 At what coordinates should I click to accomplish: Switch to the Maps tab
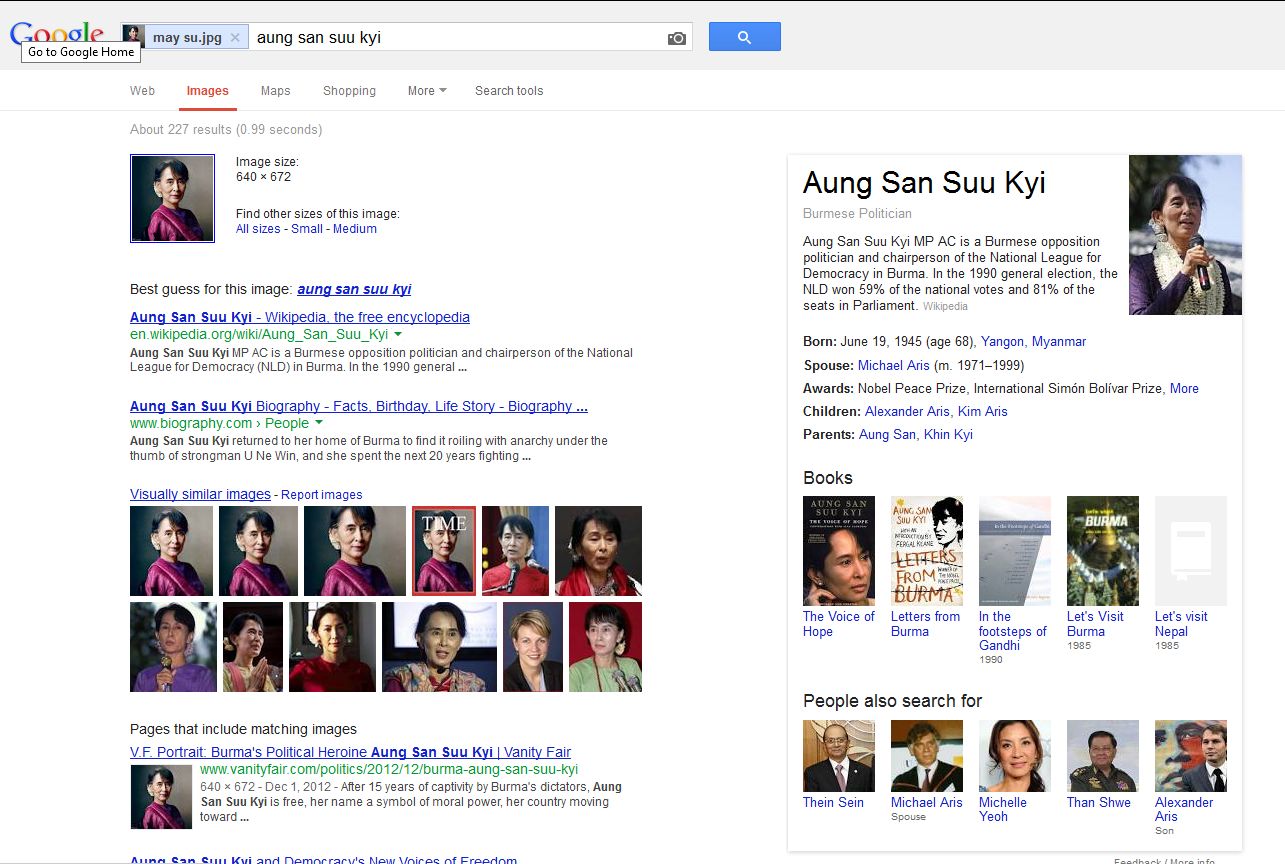pos(276,91)
